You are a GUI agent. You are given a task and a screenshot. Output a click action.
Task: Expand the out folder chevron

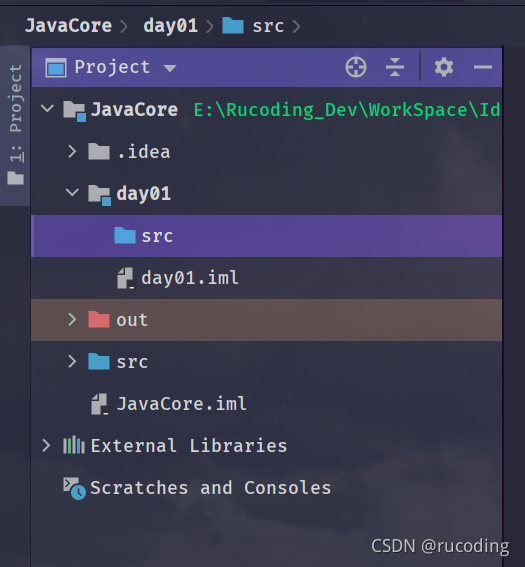[72, 319]
